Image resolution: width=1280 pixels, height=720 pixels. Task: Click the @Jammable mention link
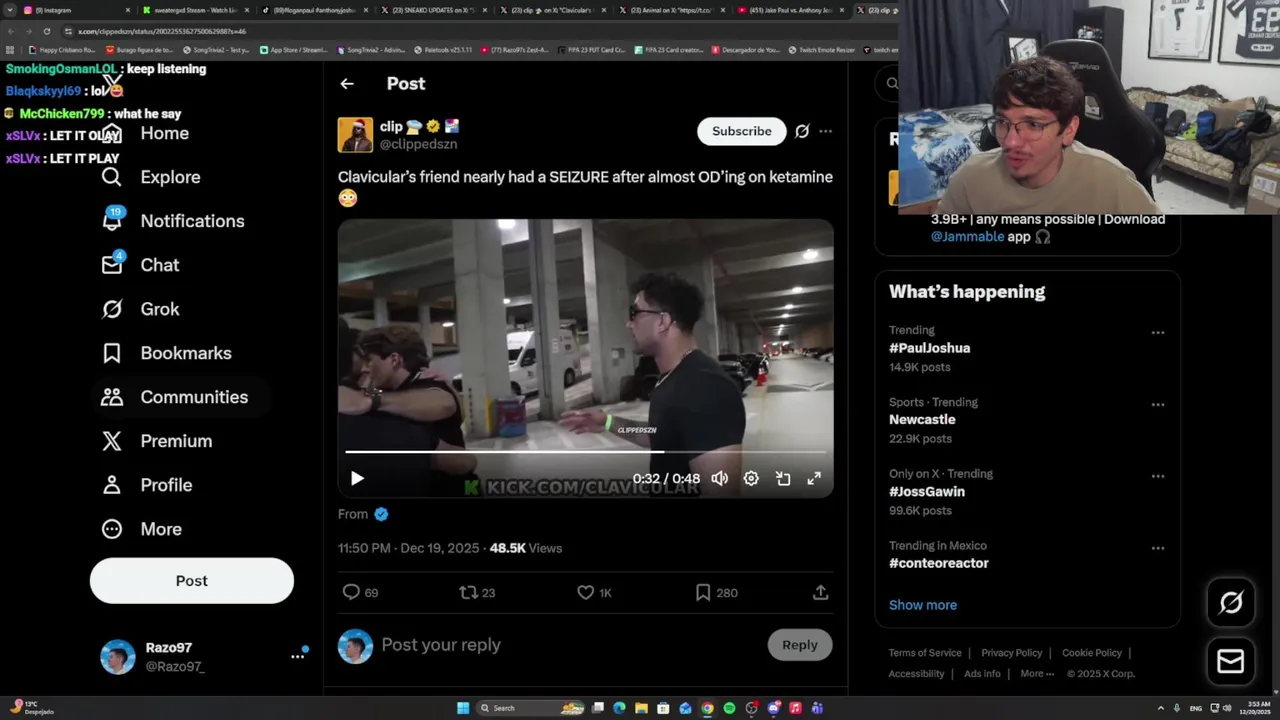click(x=967, y=237)
